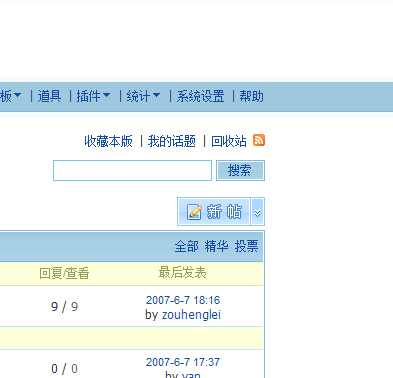Click the 搜索 search button
393x378 pixels.
240,170
